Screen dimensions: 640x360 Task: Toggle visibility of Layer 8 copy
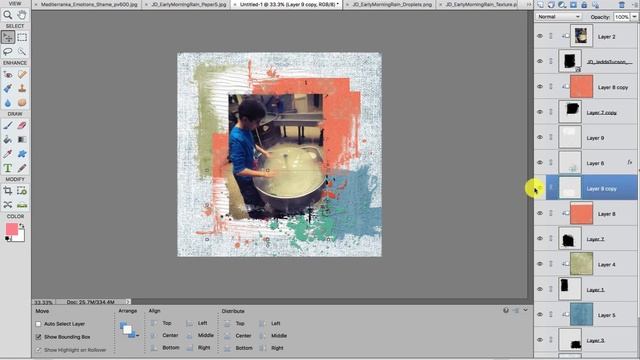540,87
